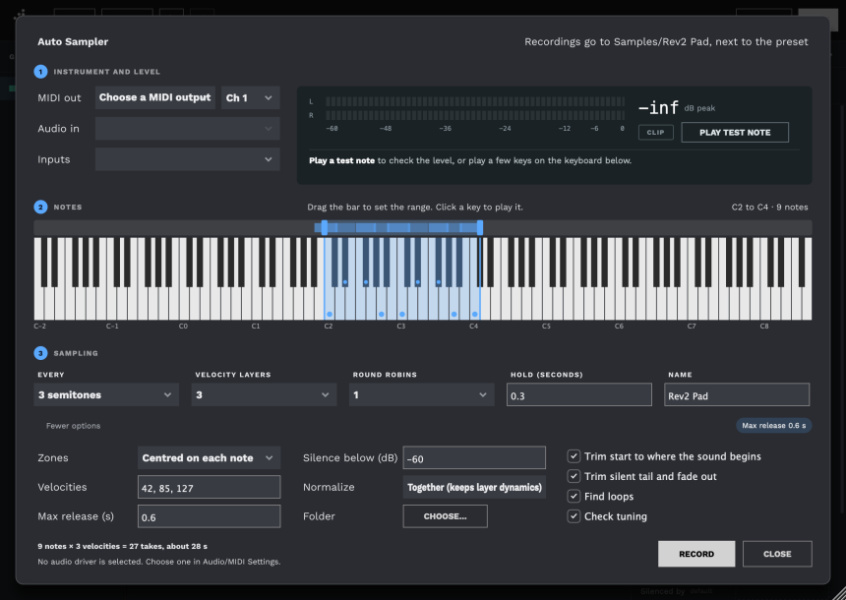Open the MIDI out chooser
Screen dimensions: 846x600
click(x=155, y=98)
